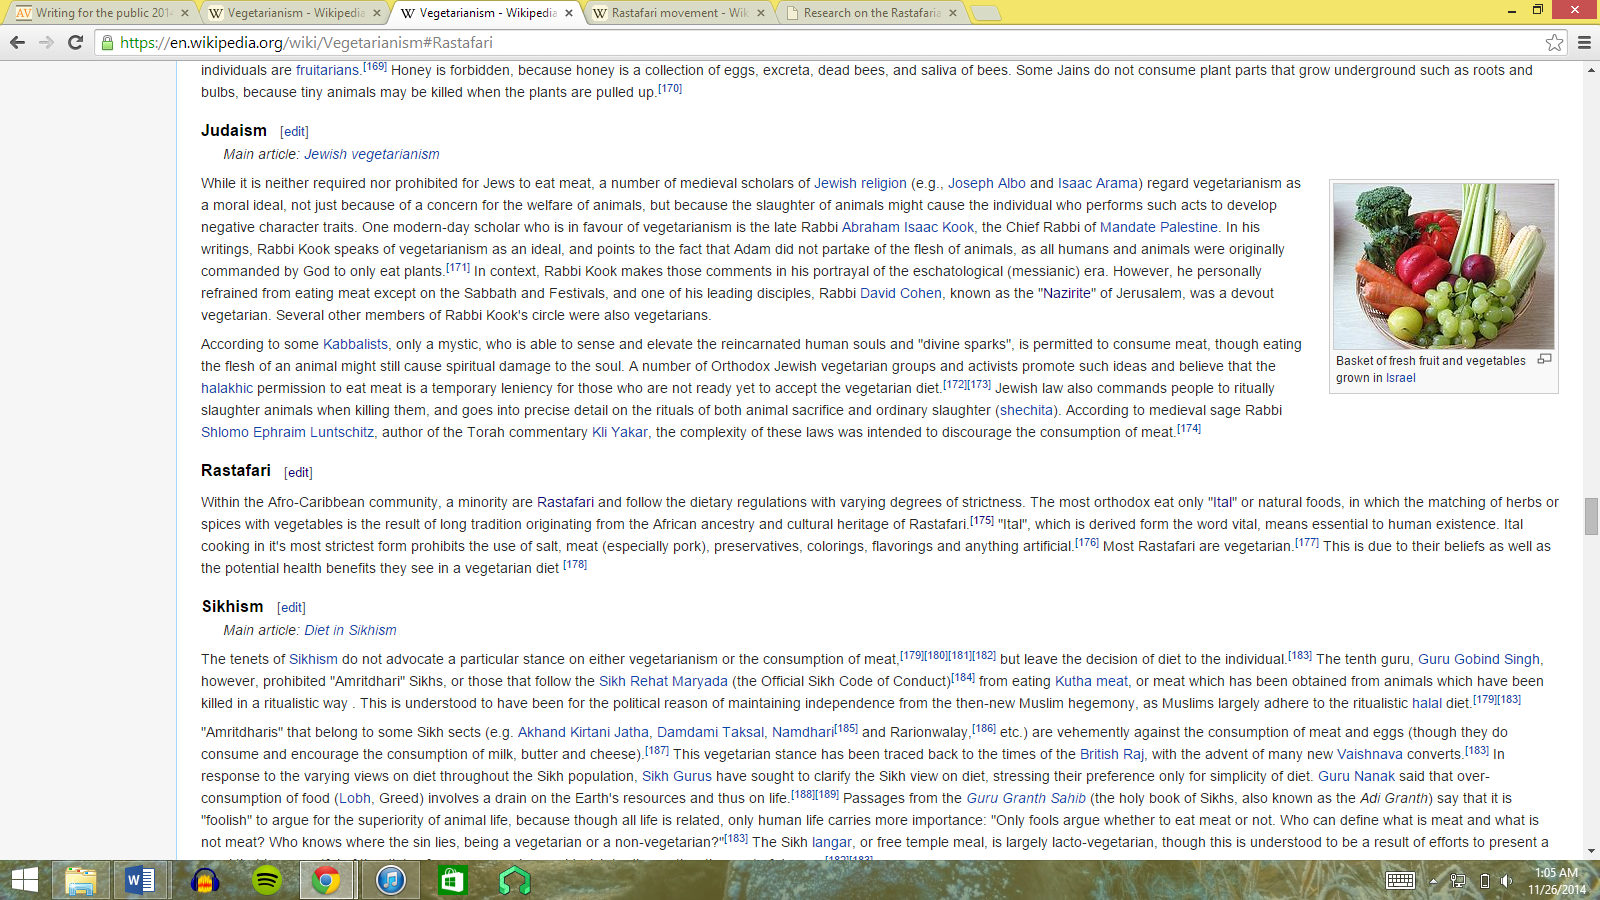Bookmark this page with the star icon
Viewport: 1600px width, 900px height.
[1554, 42]
